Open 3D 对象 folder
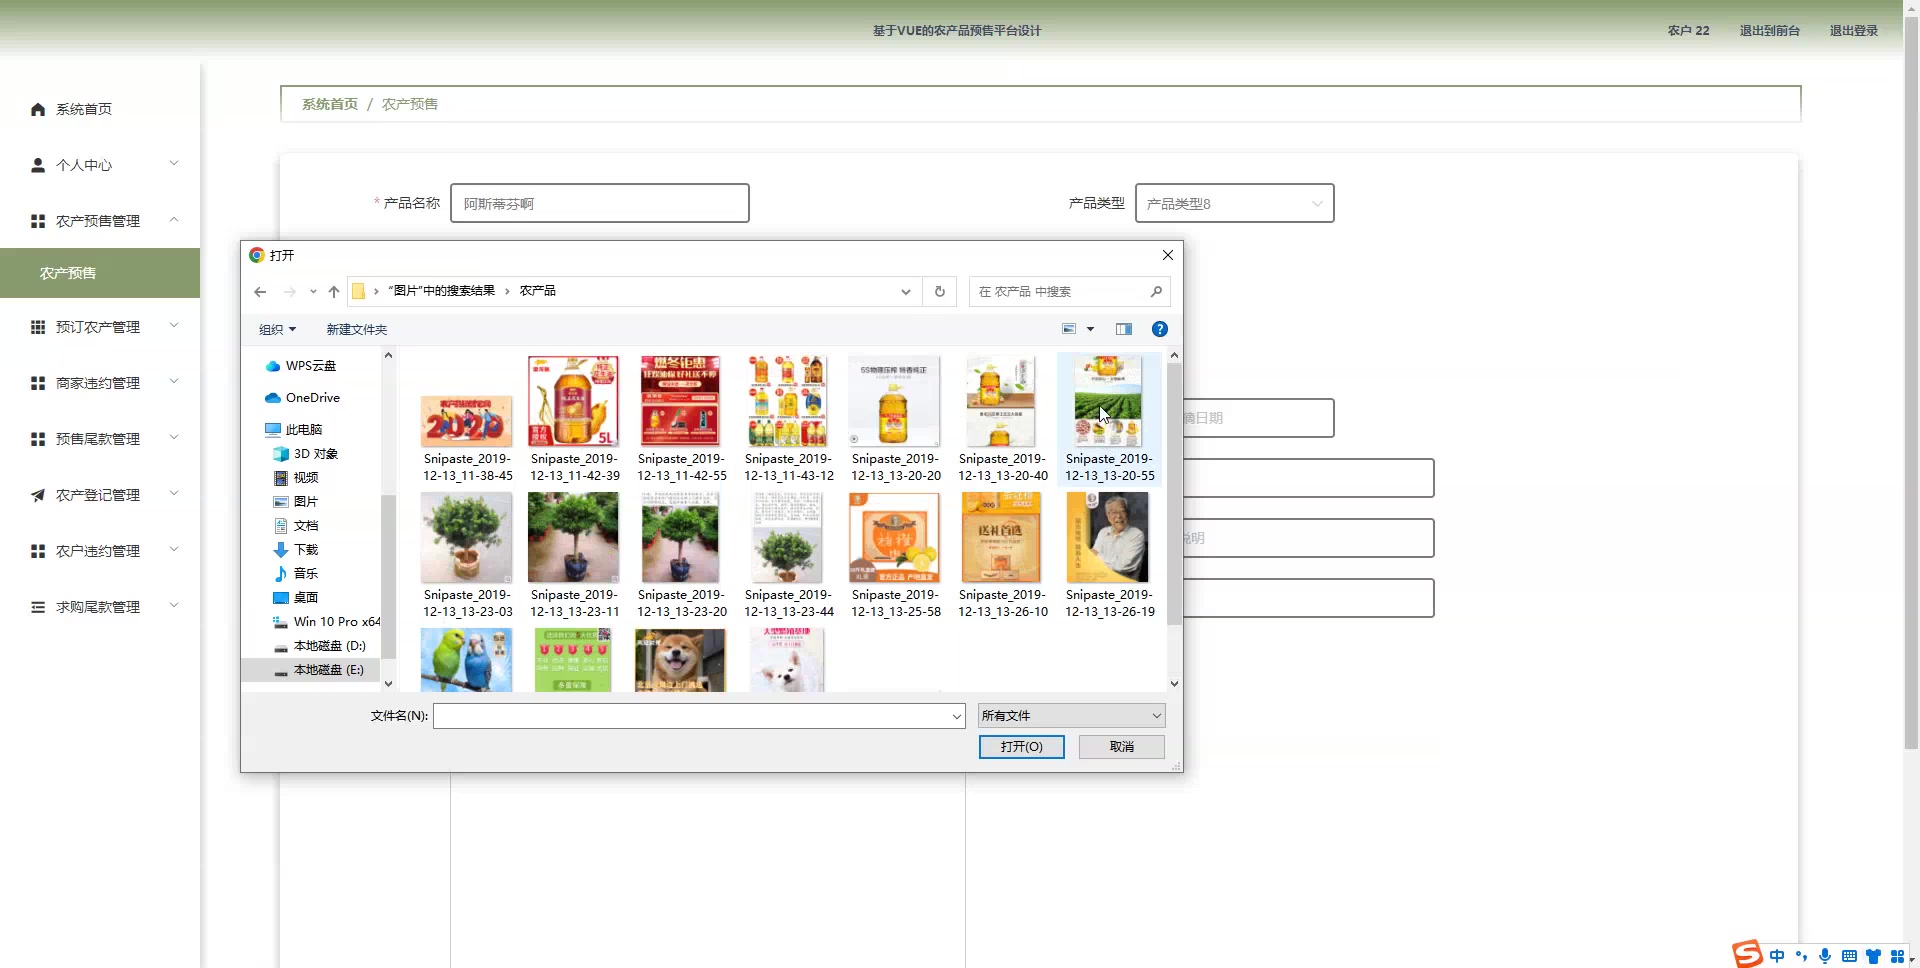The width and height of the screenshot is (1920, 968). point(306,454)
